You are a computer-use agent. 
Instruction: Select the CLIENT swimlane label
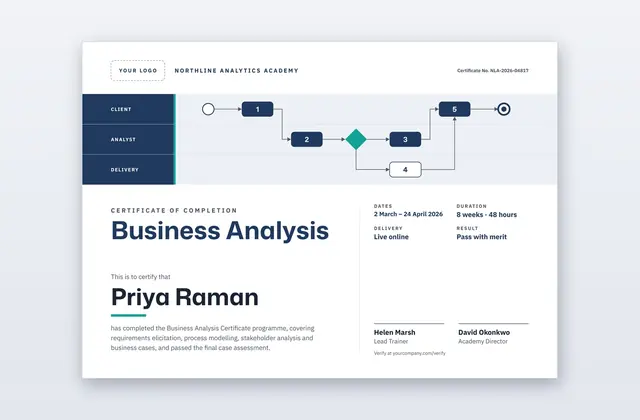point(121,109)
